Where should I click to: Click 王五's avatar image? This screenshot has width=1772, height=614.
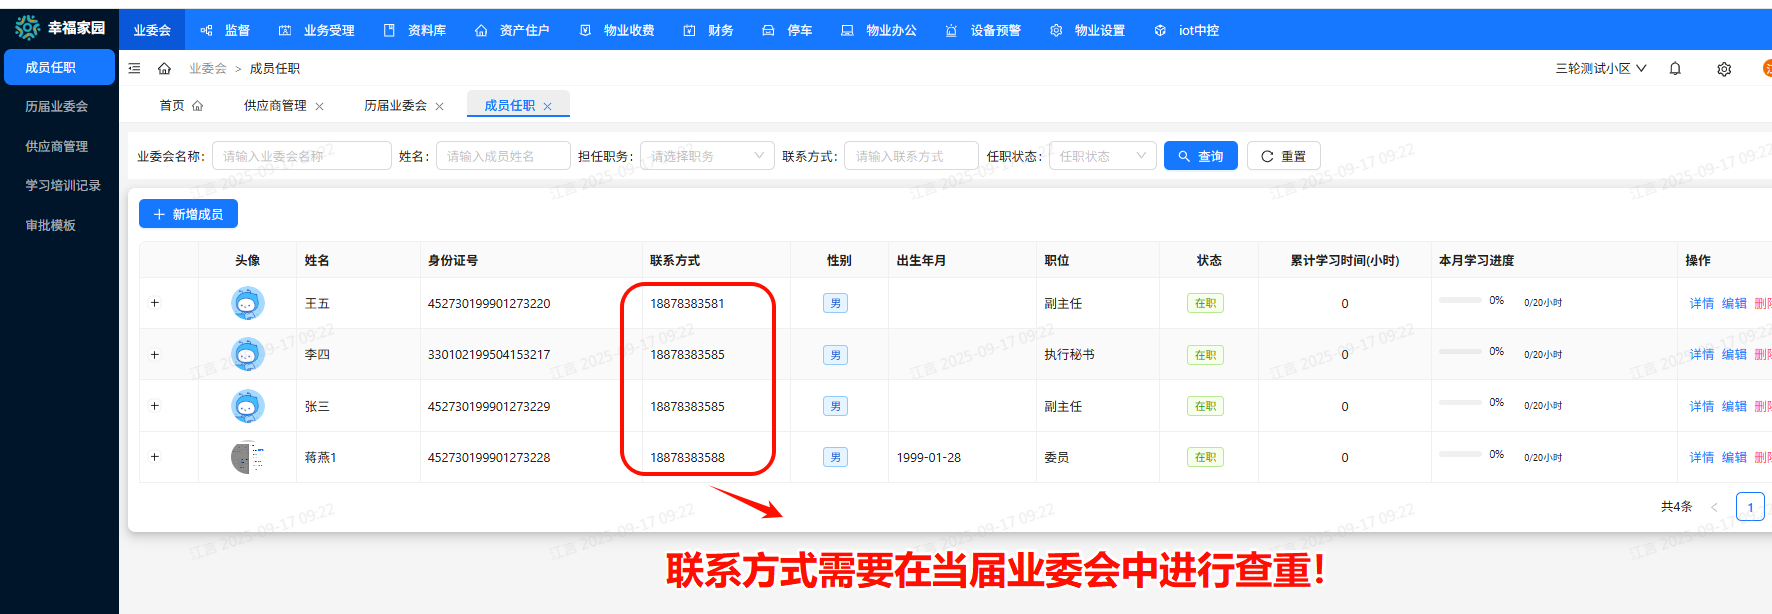tap(247, 303)
